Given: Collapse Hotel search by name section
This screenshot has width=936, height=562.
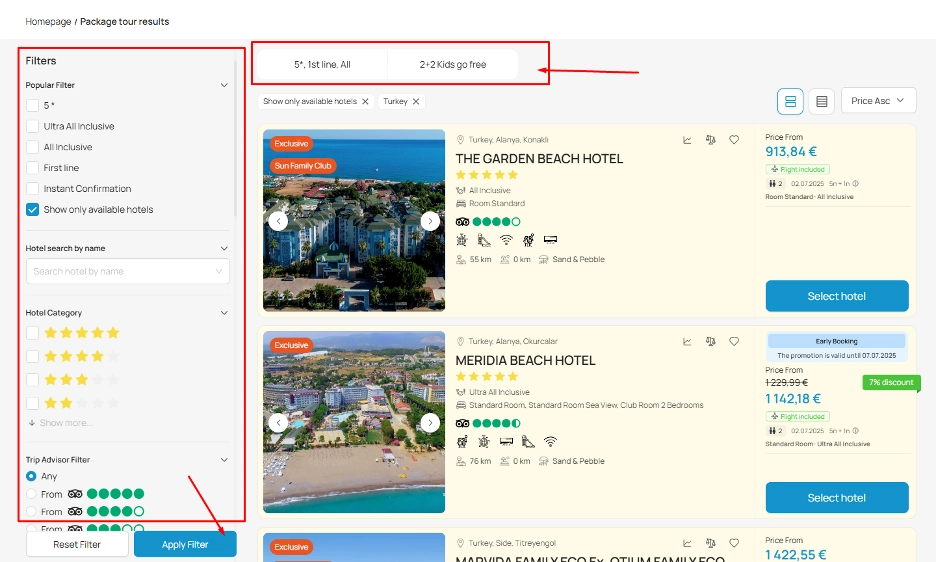Looking at the screenshot, I should pos(224,248).
